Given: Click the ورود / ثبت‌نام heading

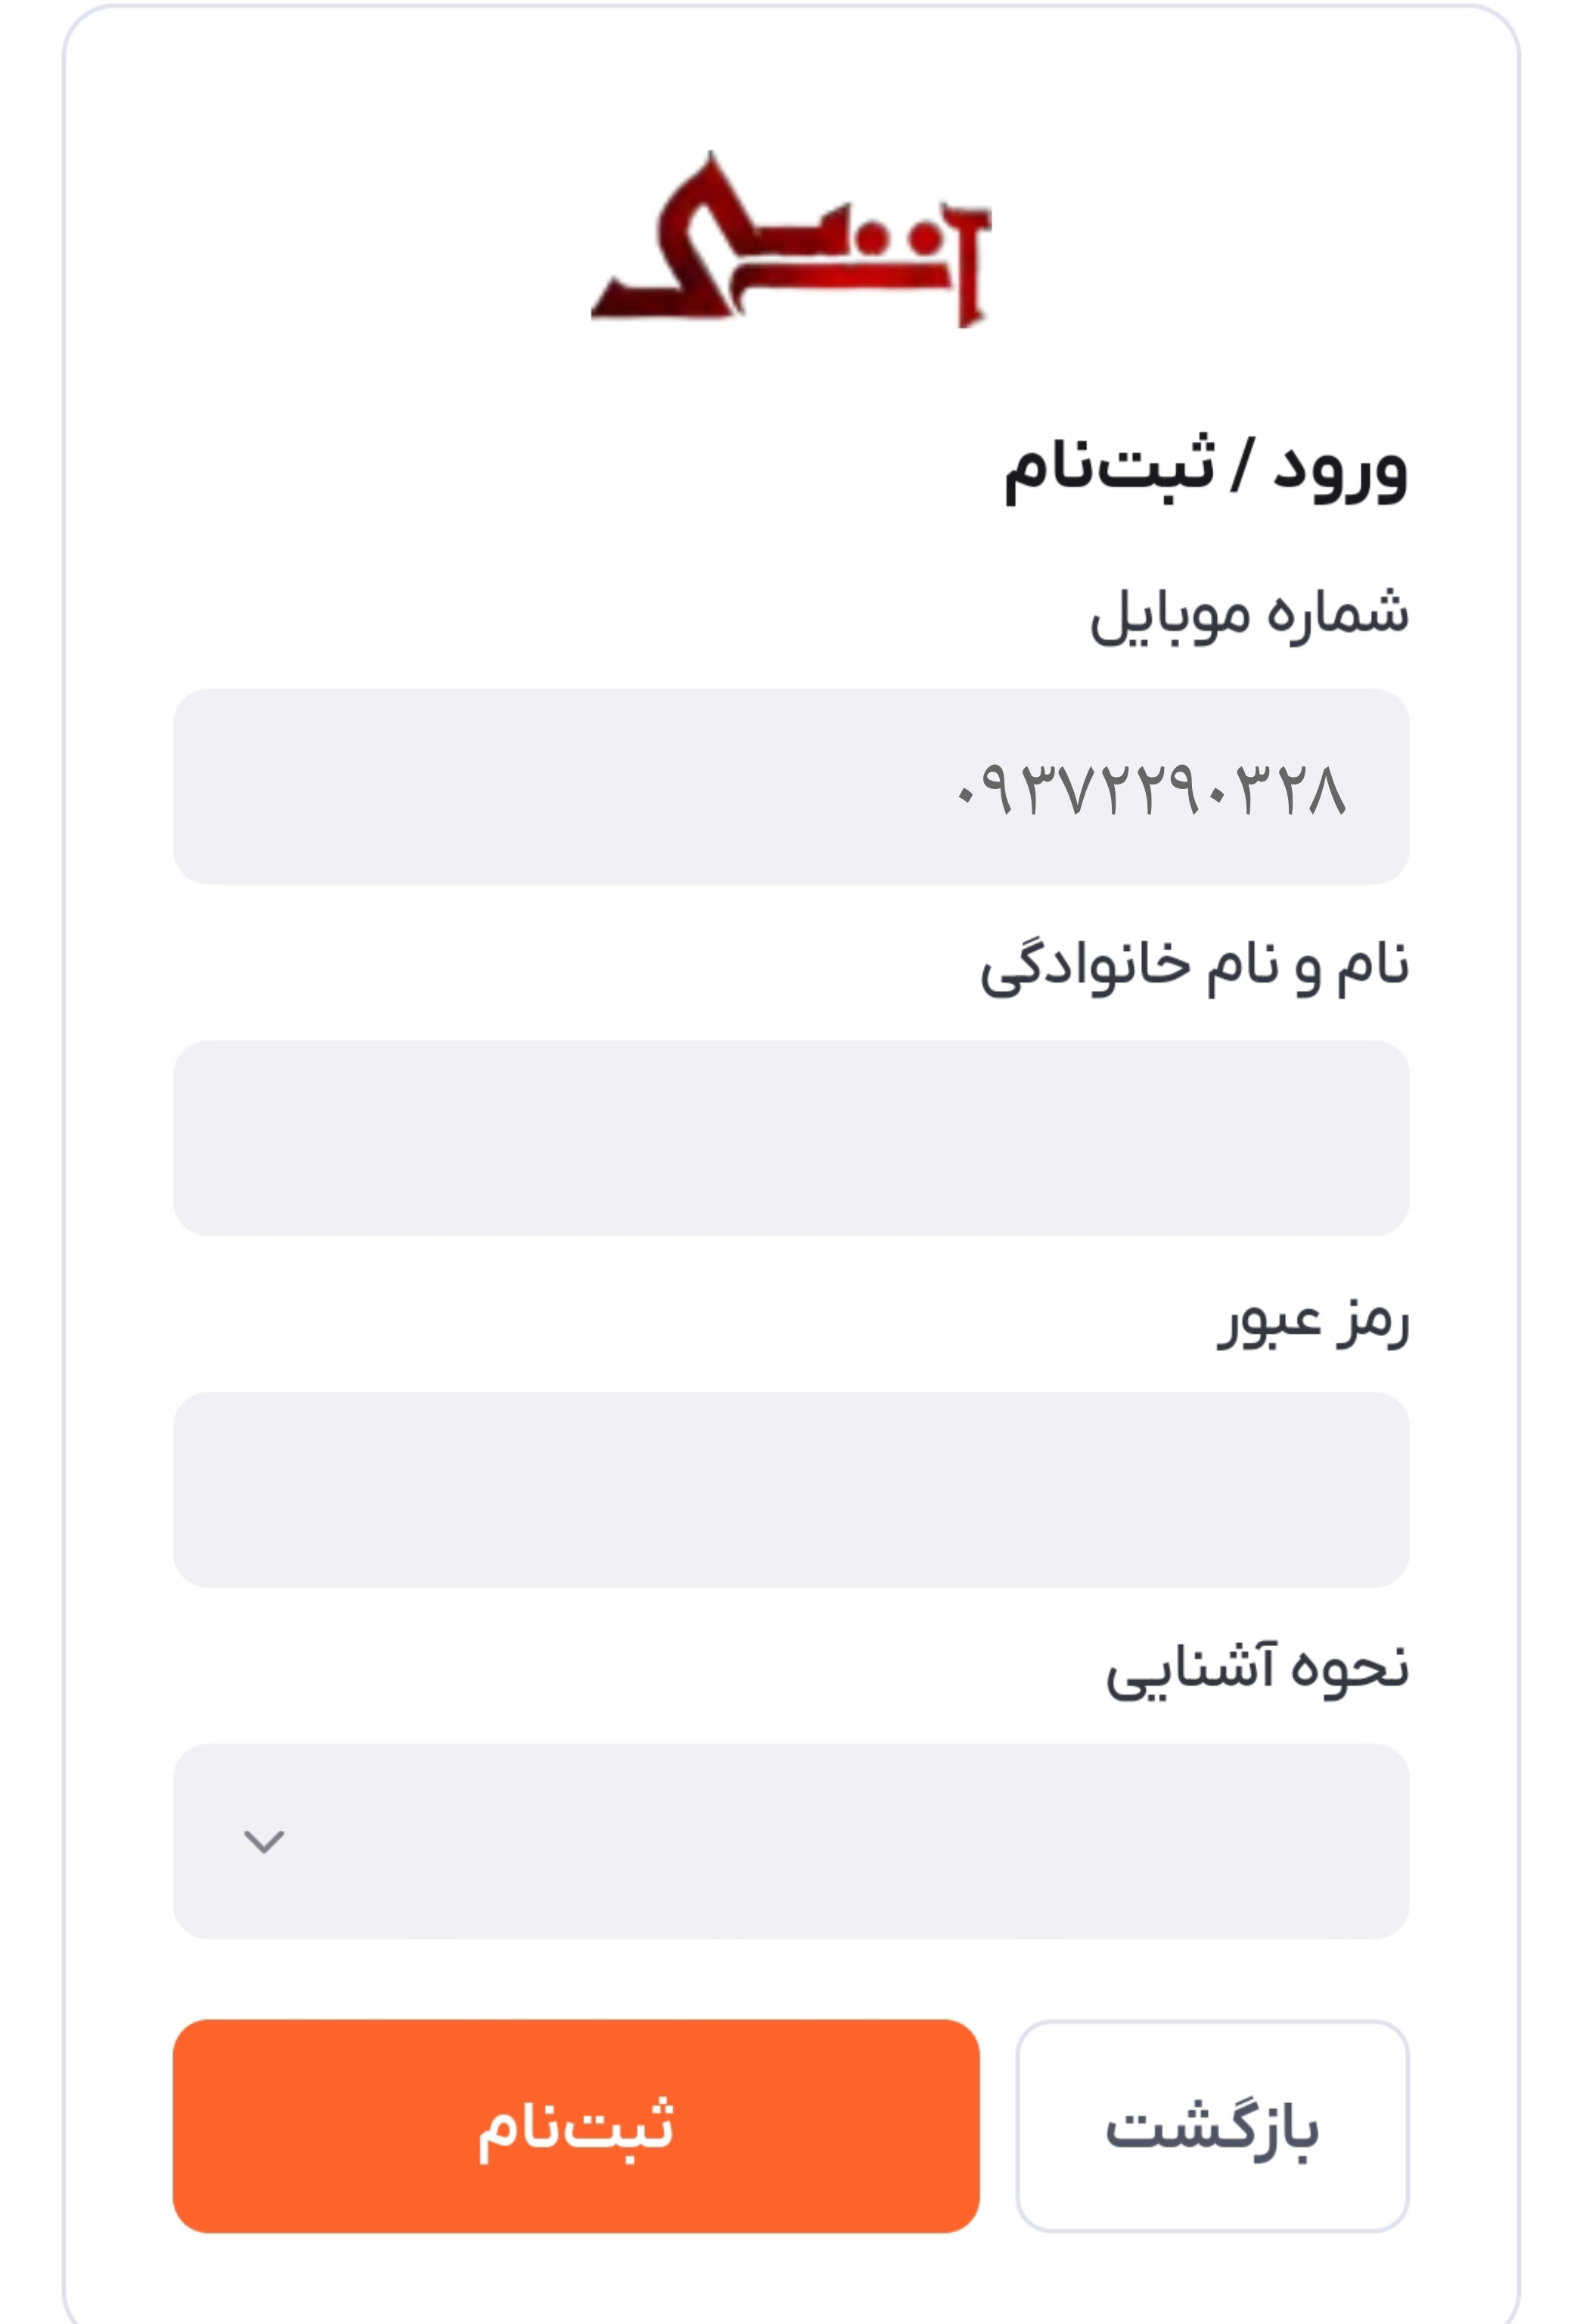Looking at the screenshot, I should [x=1206, y=469].
